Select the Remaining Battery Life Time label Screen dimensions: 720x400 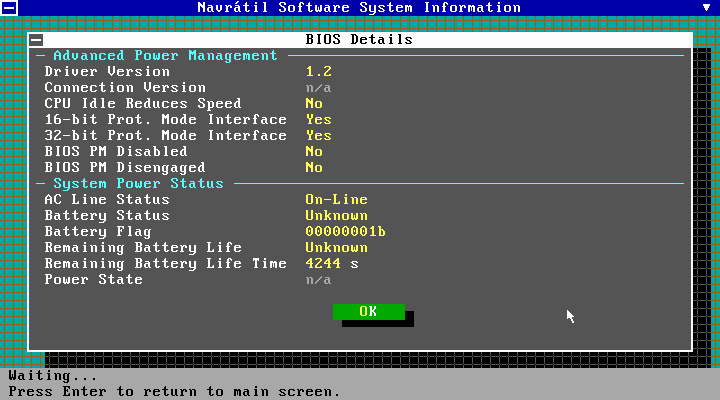point(165,264)
